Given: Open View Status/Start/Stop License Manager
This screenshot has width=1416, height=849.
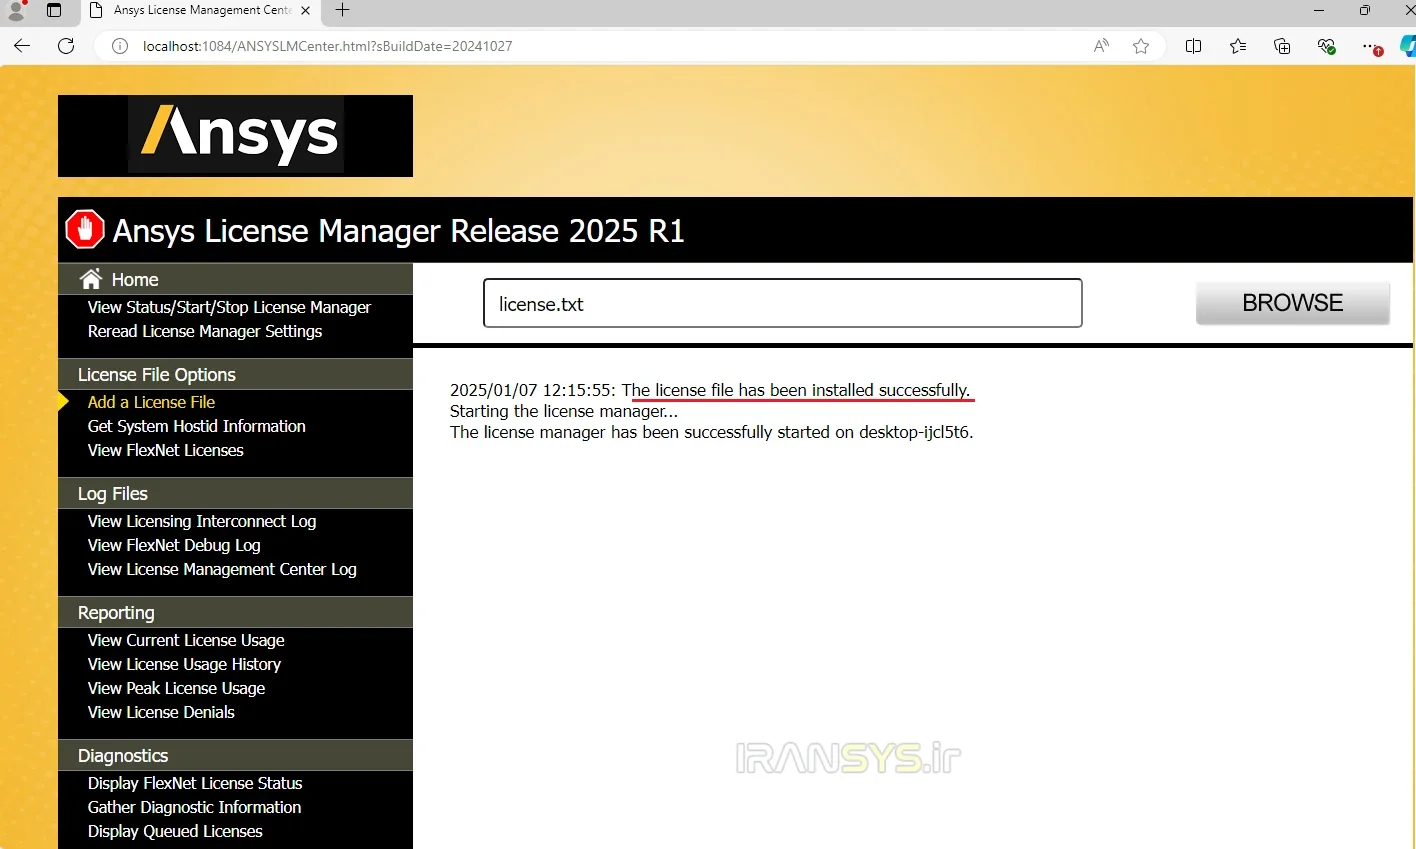Looking at the screenshot, I should 229,307.
